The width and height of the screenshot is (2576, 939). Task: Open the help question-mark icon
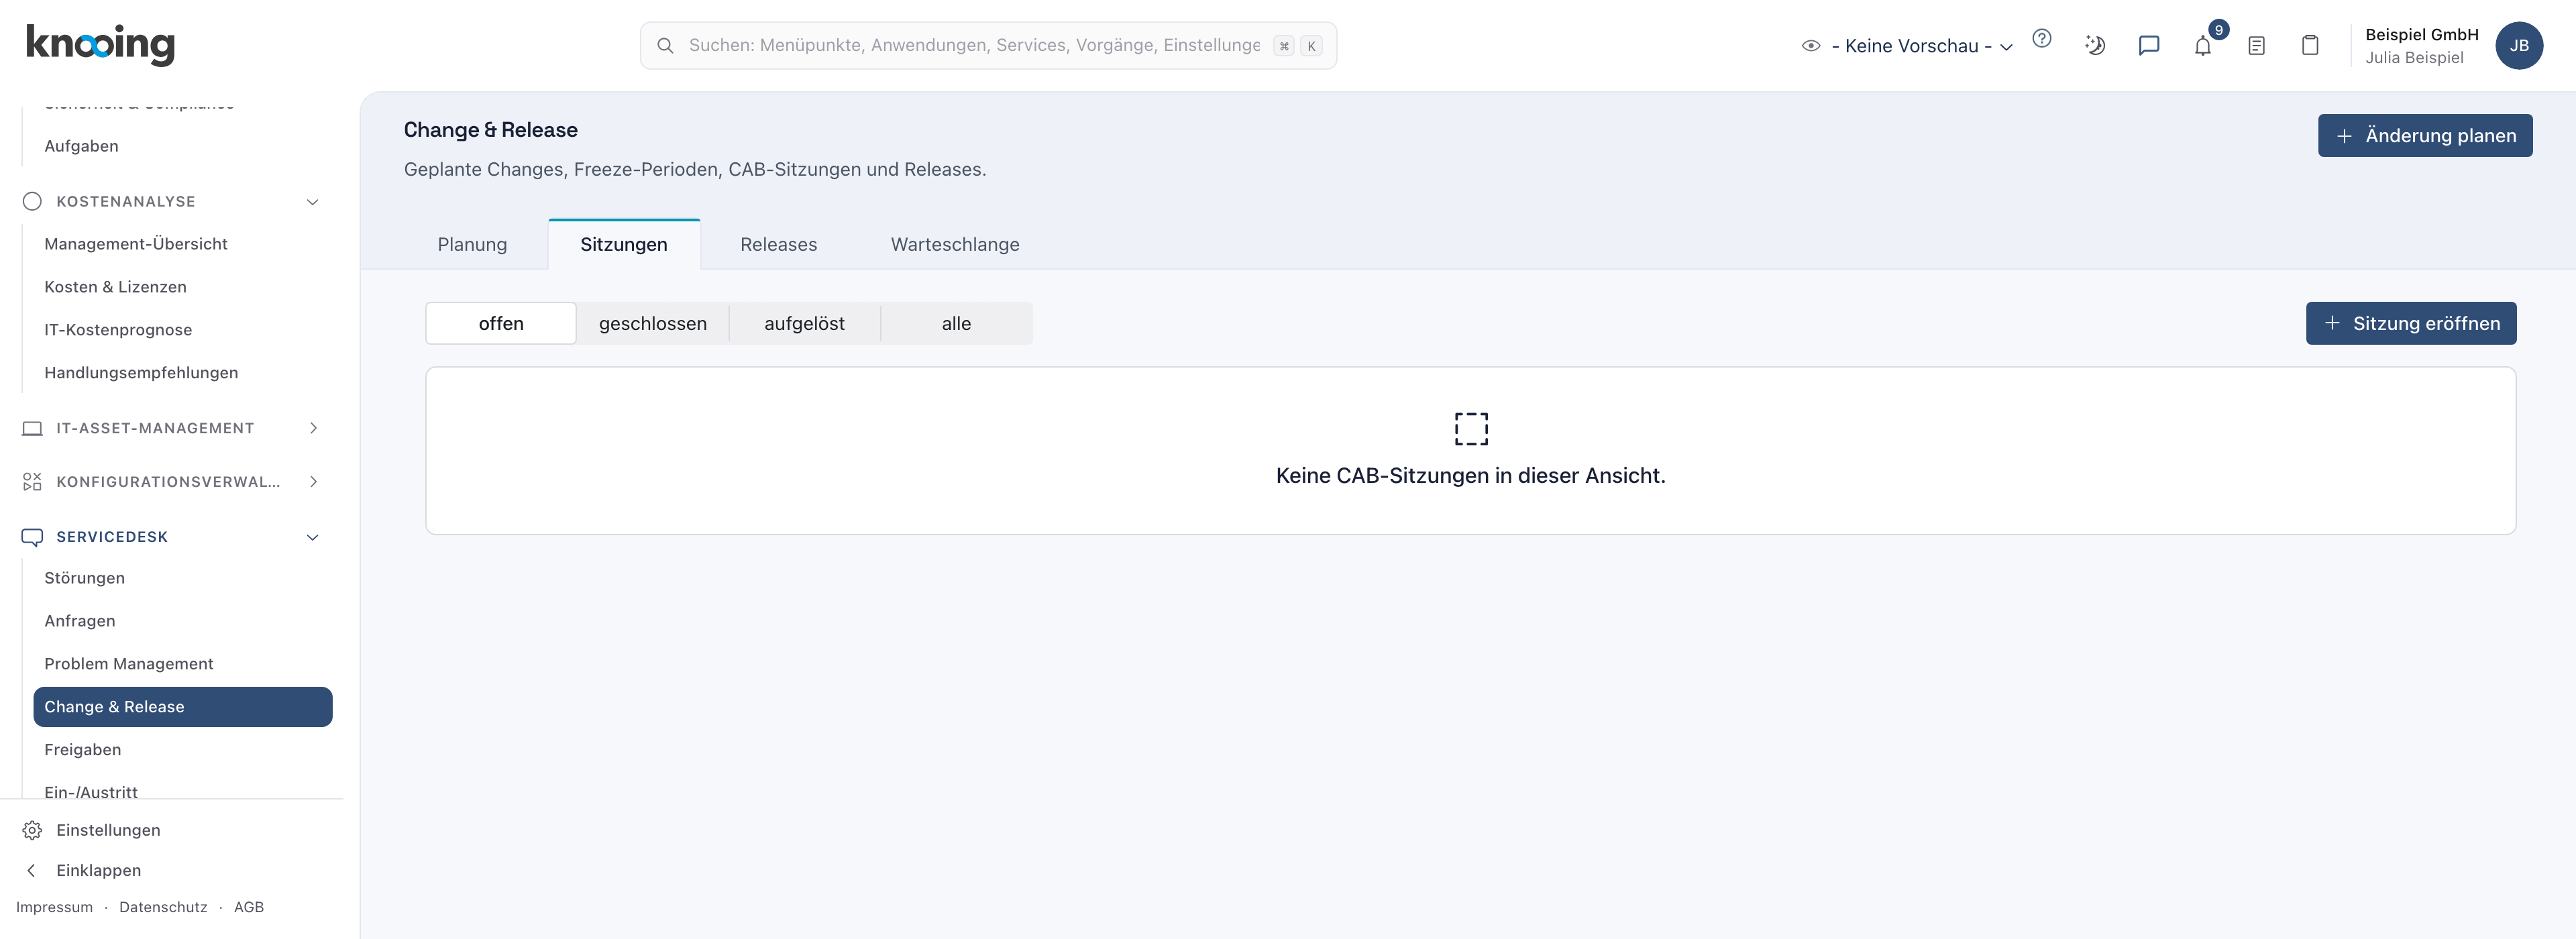click(2041, 39)
